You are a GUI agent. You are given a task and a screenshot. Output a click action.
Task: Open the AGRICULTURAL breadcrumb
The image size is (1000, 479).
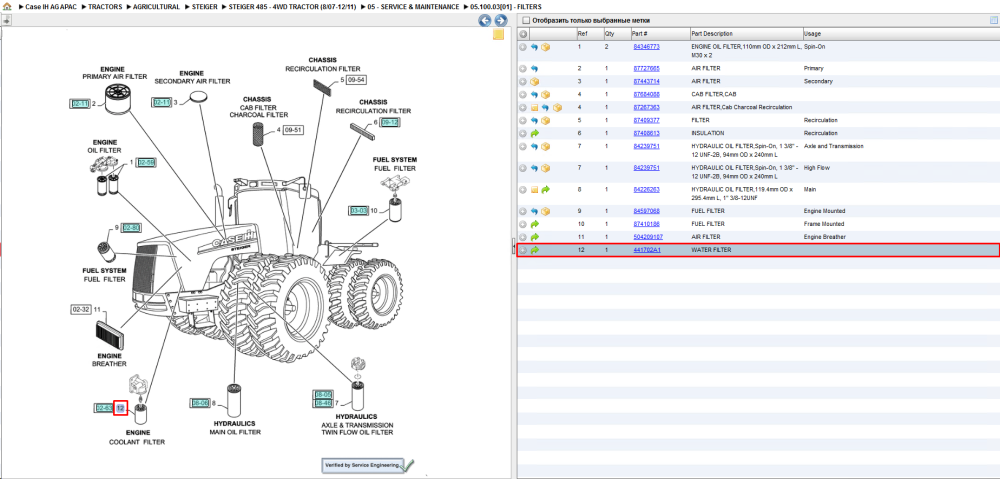click(x=156, y=6)
